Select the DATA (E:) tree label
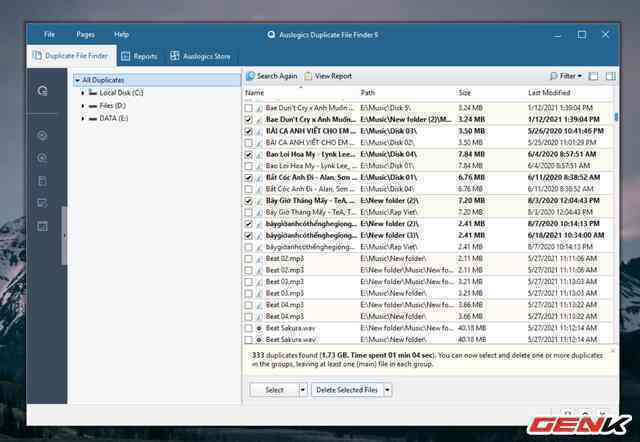The height and width of the screenshot is (442, 640). click(113, 118)
